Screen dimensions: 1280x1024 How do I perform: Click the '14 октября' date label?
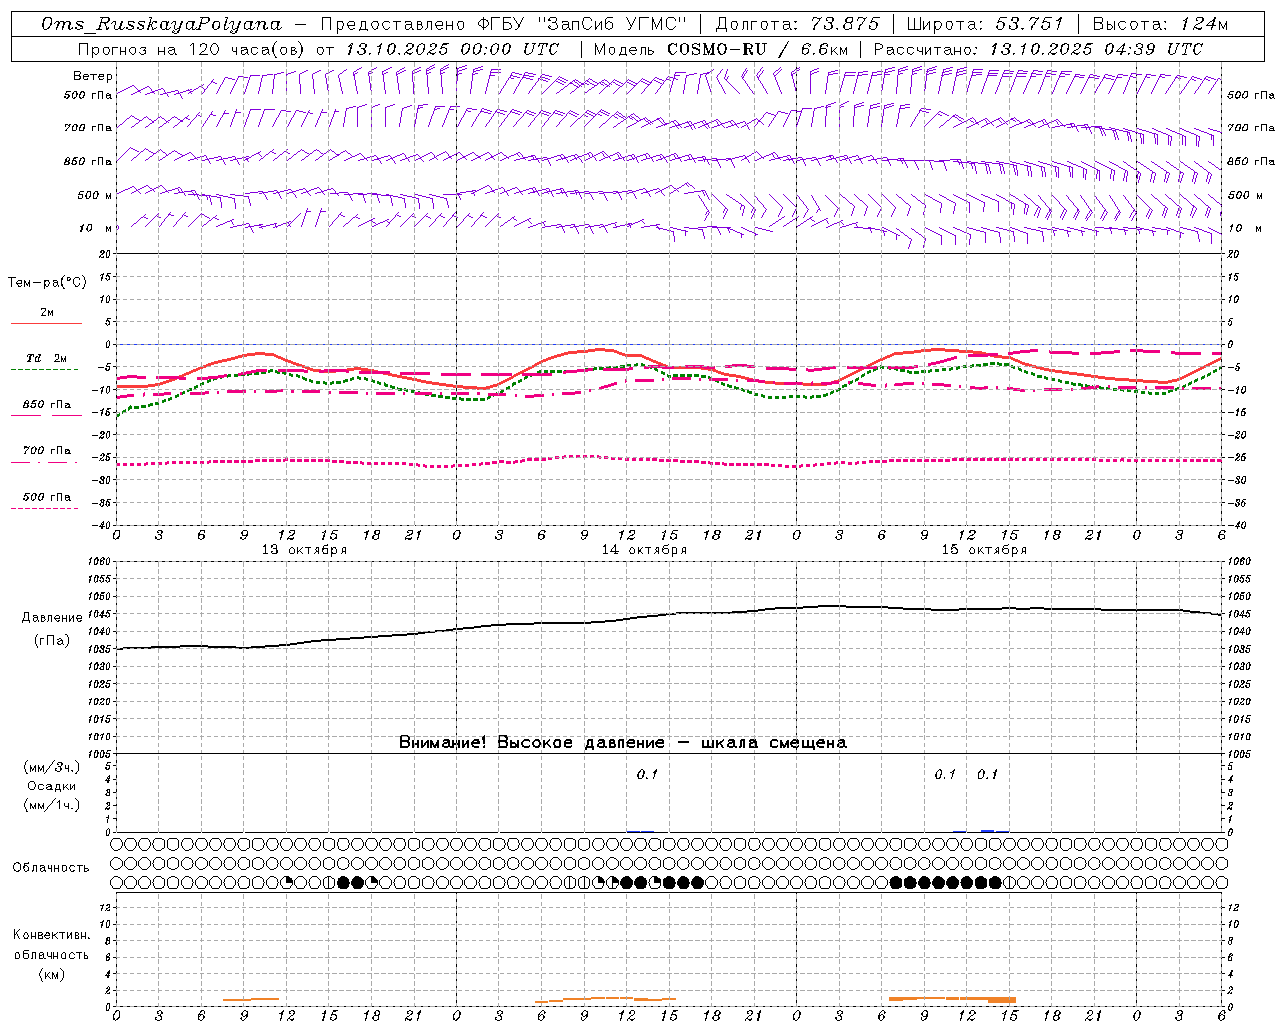coord(644,550)
